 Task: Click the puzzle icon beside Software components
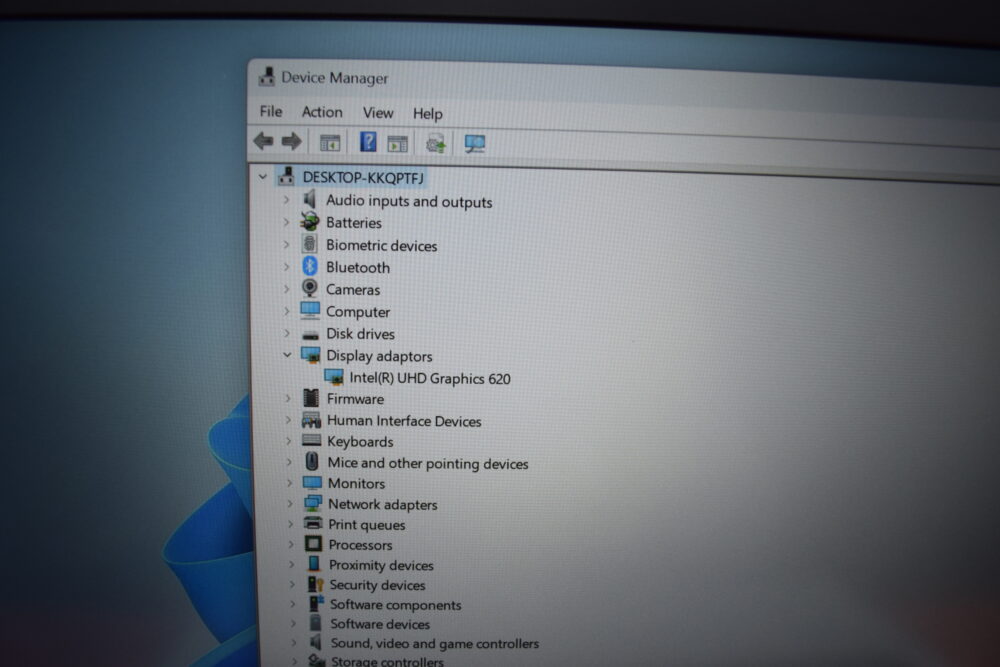click(x=316, y=603)
